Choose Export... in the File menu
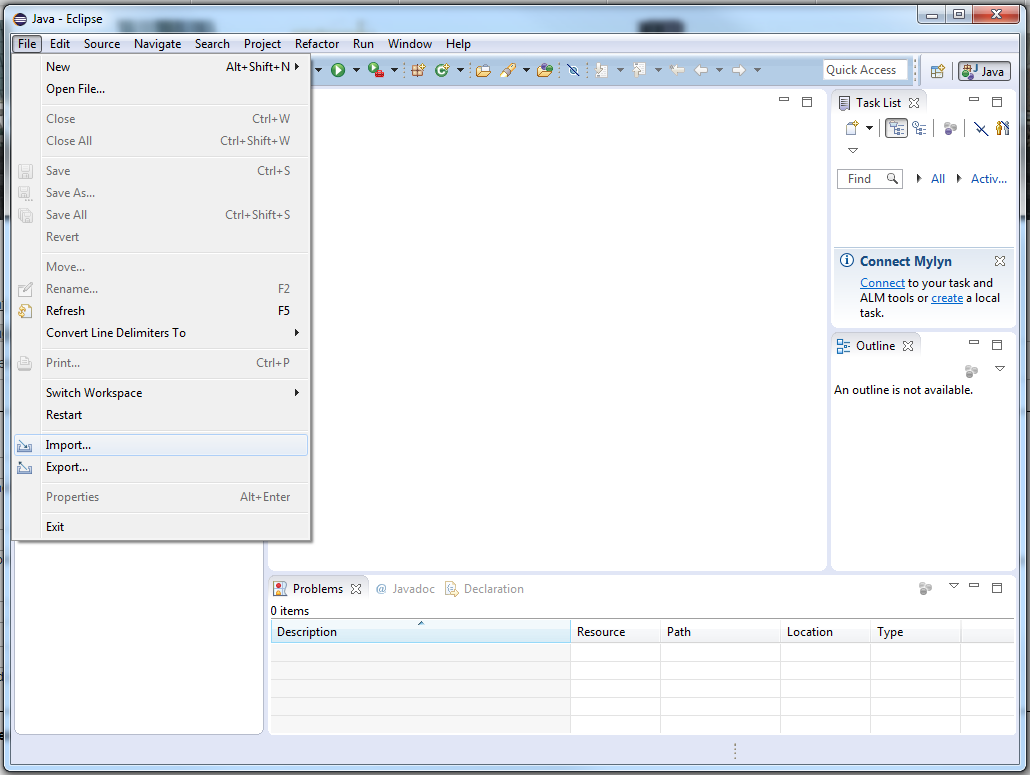Viewport: 1030px width, 775px height. [x=67, y=467]
